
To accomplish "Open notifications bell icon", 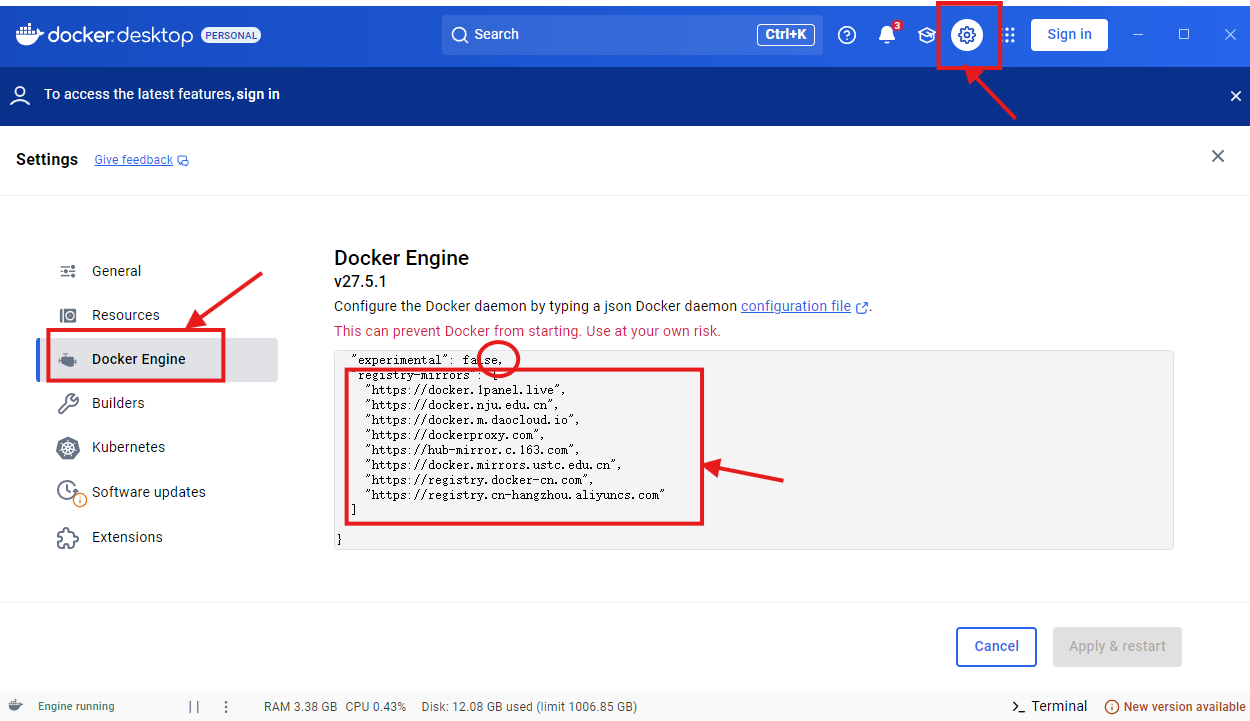I will (887, 35).
